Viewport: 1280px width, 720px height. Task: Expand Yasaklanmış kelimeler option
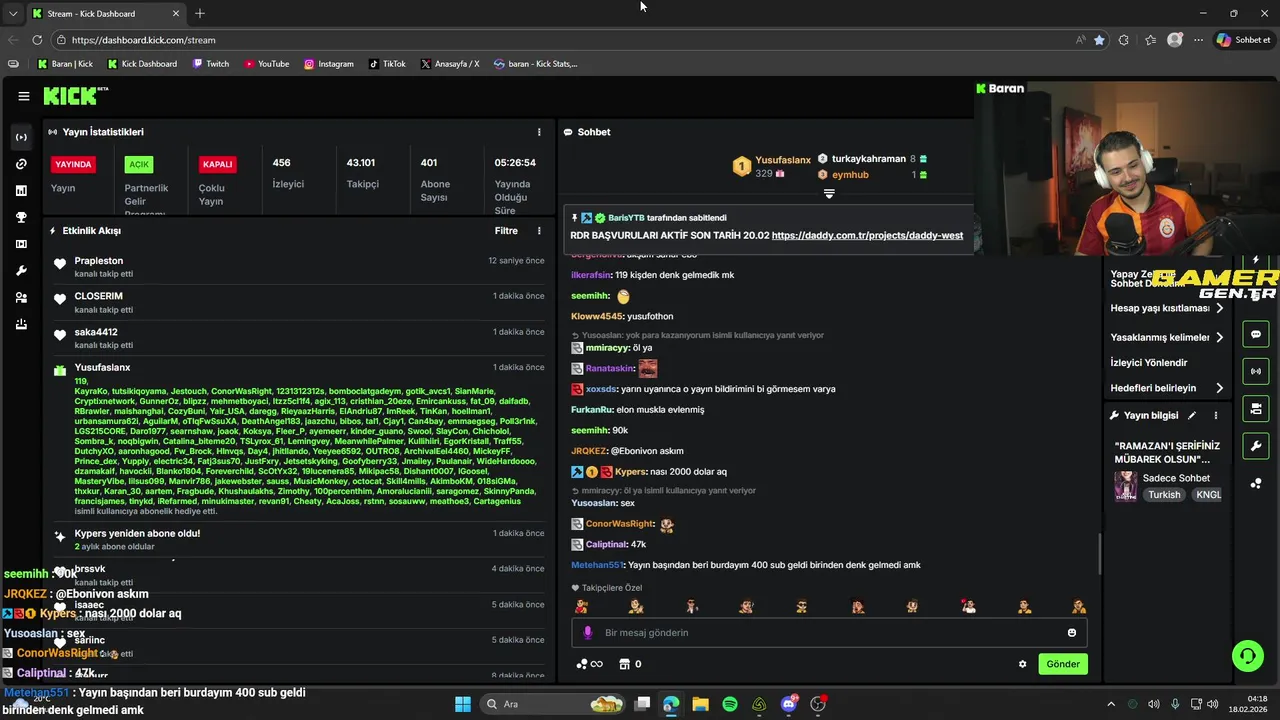pyautogui.click(x=1168, y=337)
